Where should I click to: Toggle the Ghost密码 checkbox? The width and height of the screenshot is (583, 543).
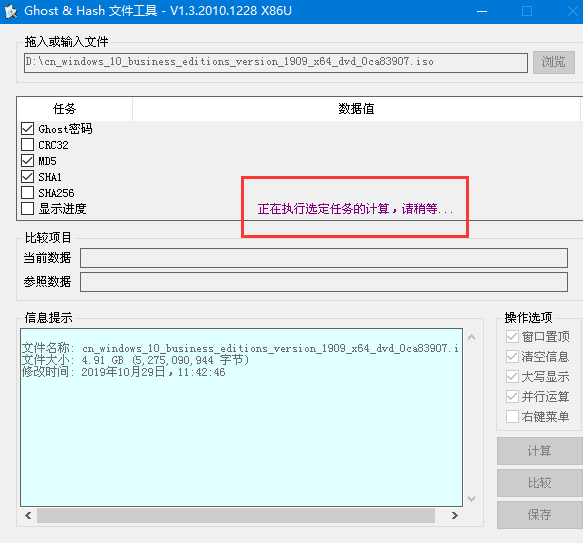pyautogui.click(x=28, y=129)
